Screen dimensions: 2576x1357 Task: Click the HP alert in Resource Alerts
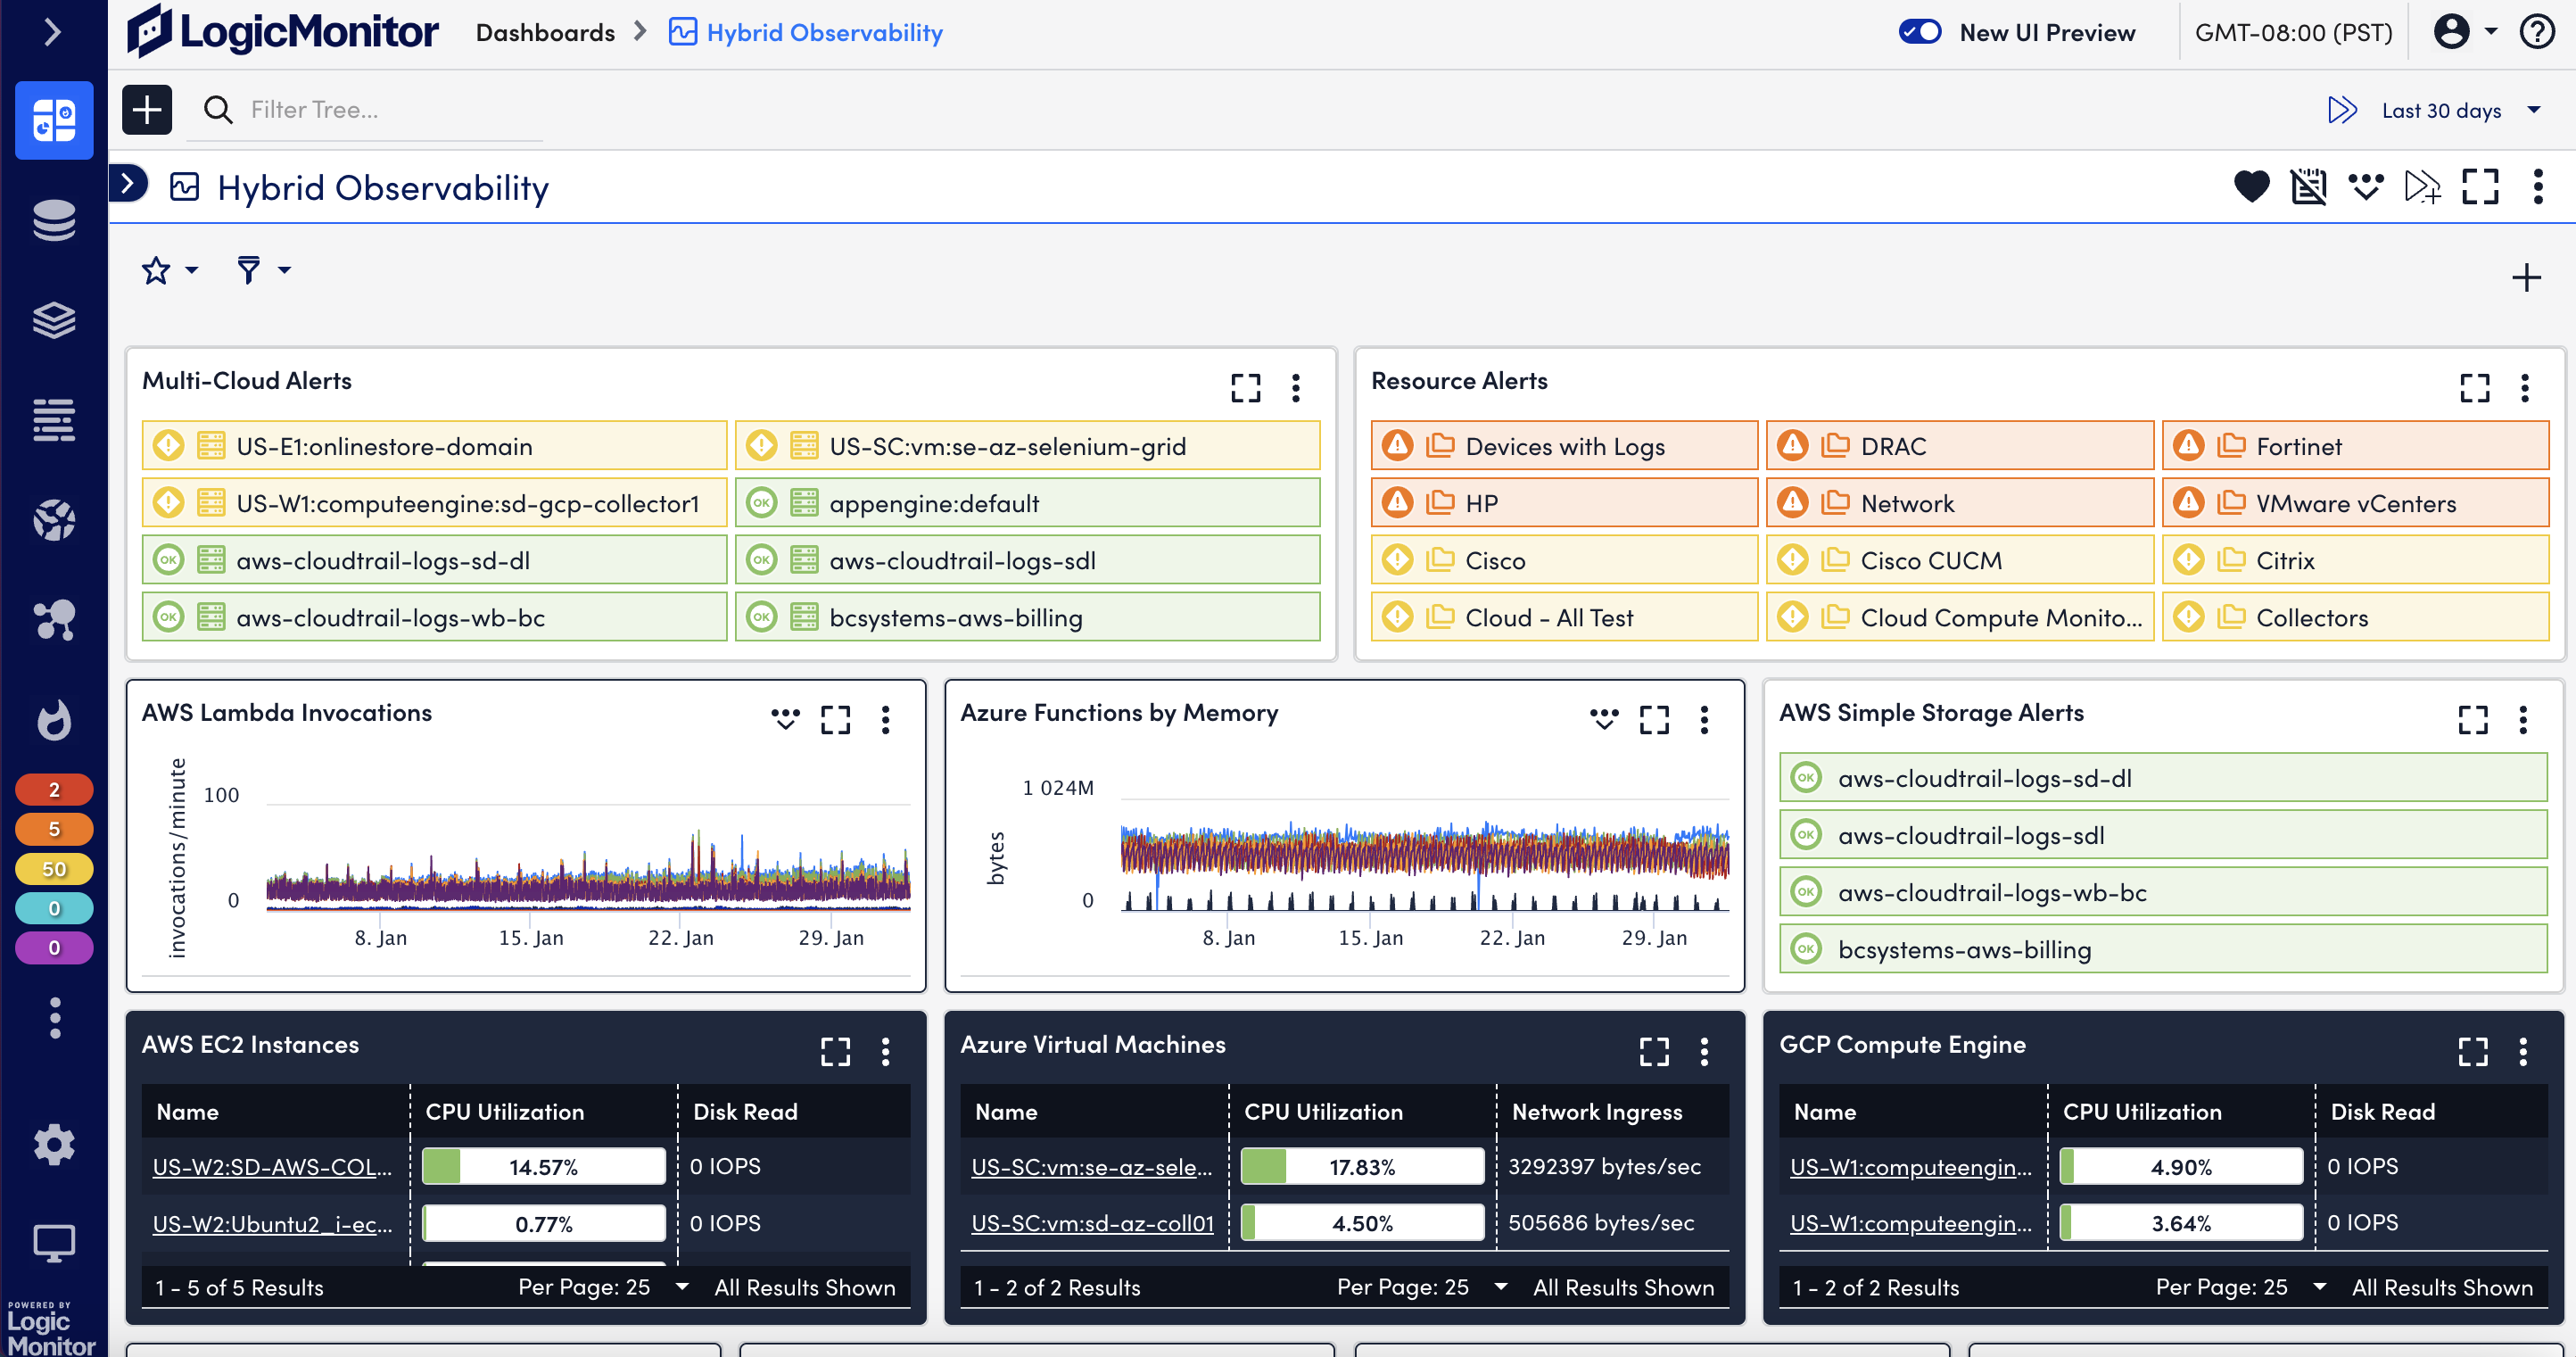click(1562, 502)
